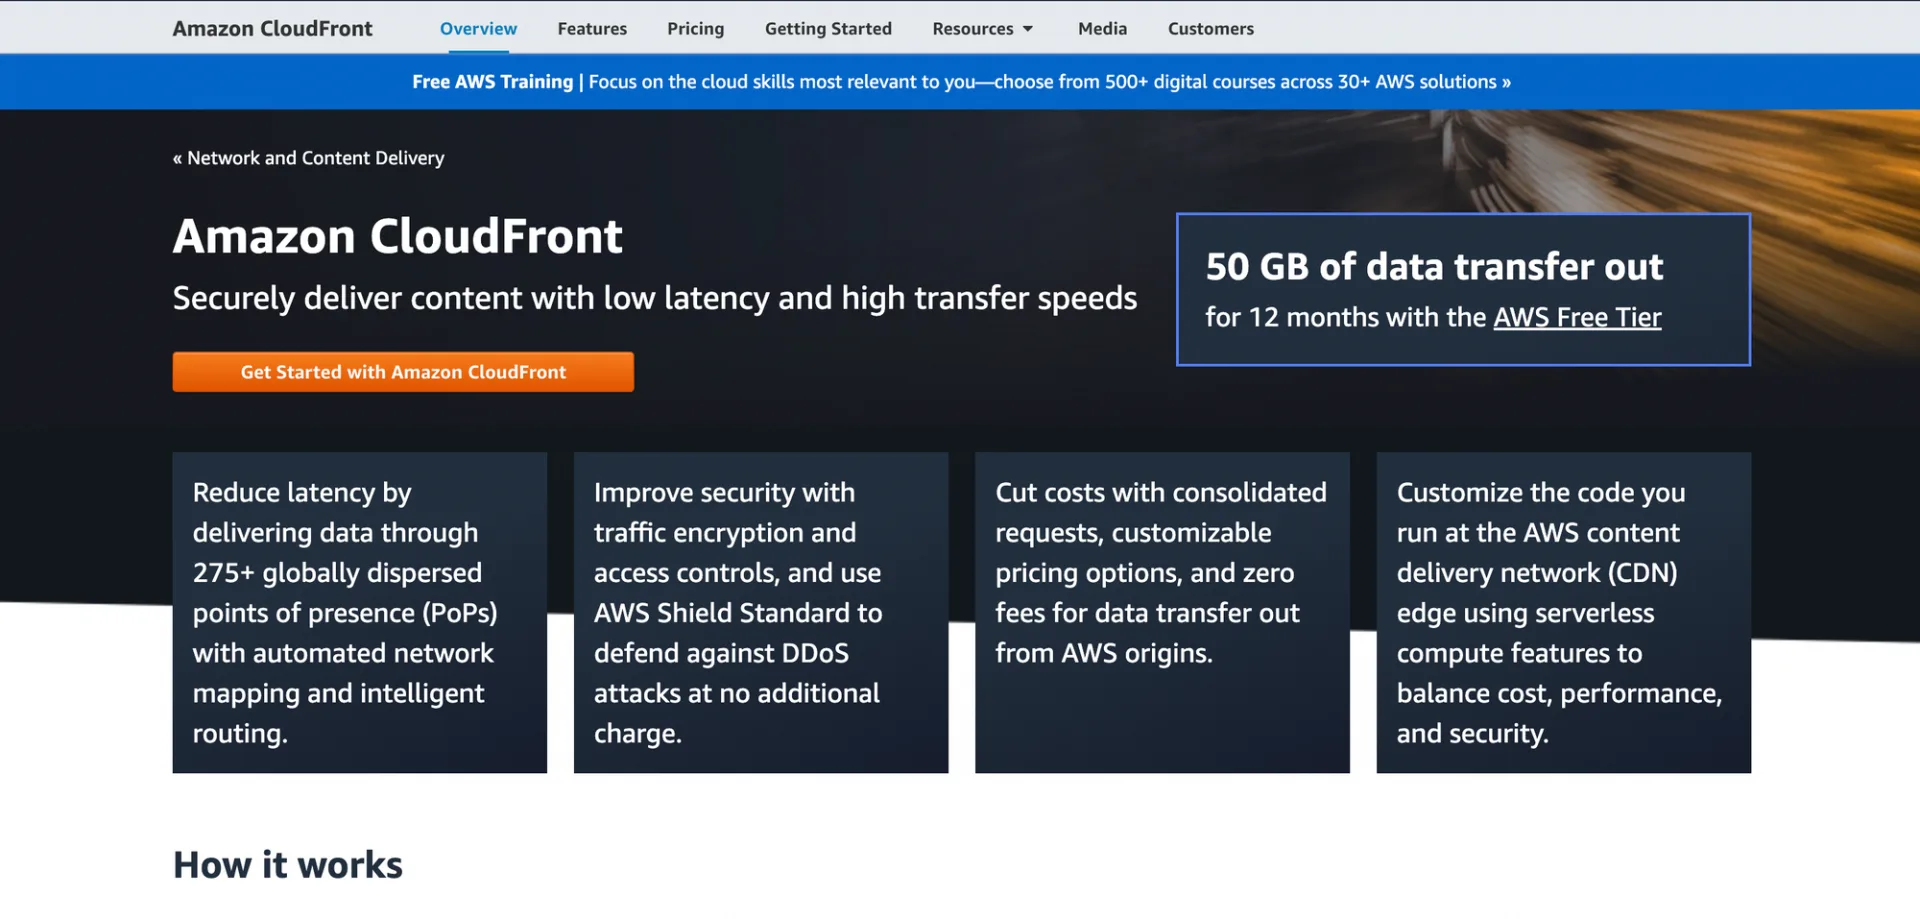The height and width of the screenshot is (919, 1920).
Task: Follow the AWS Free Tier link
Action: (1577, 318)
